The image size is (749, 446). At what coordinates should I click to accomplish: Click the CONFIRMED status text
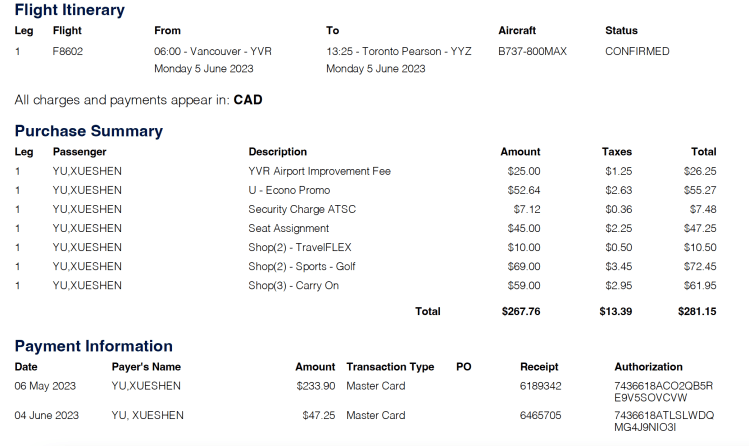click(x=637, y=51)
